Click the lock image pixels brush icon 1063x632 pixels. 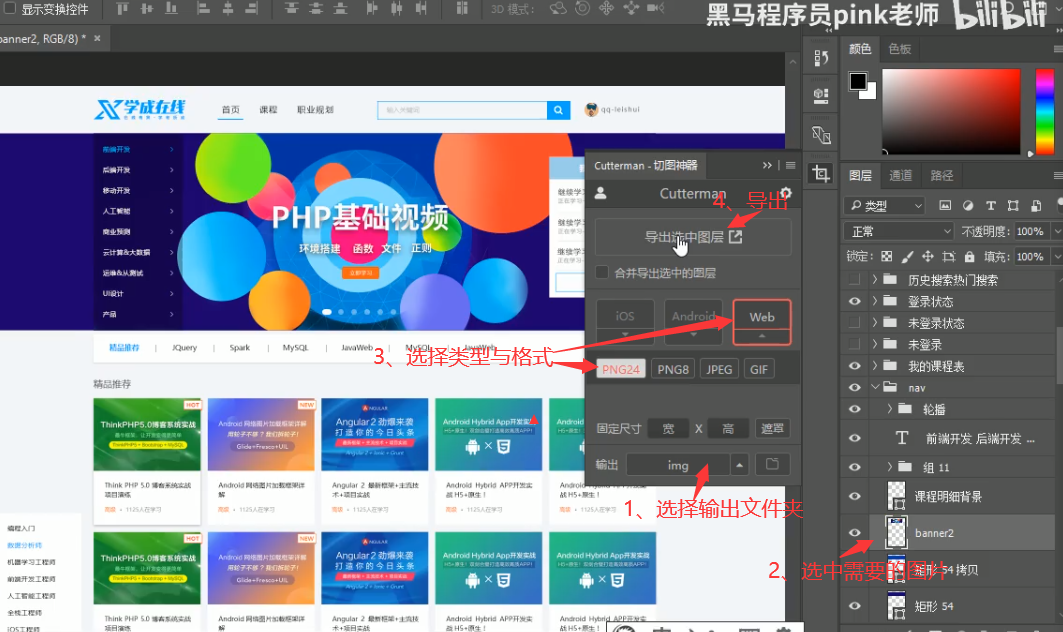907,256
